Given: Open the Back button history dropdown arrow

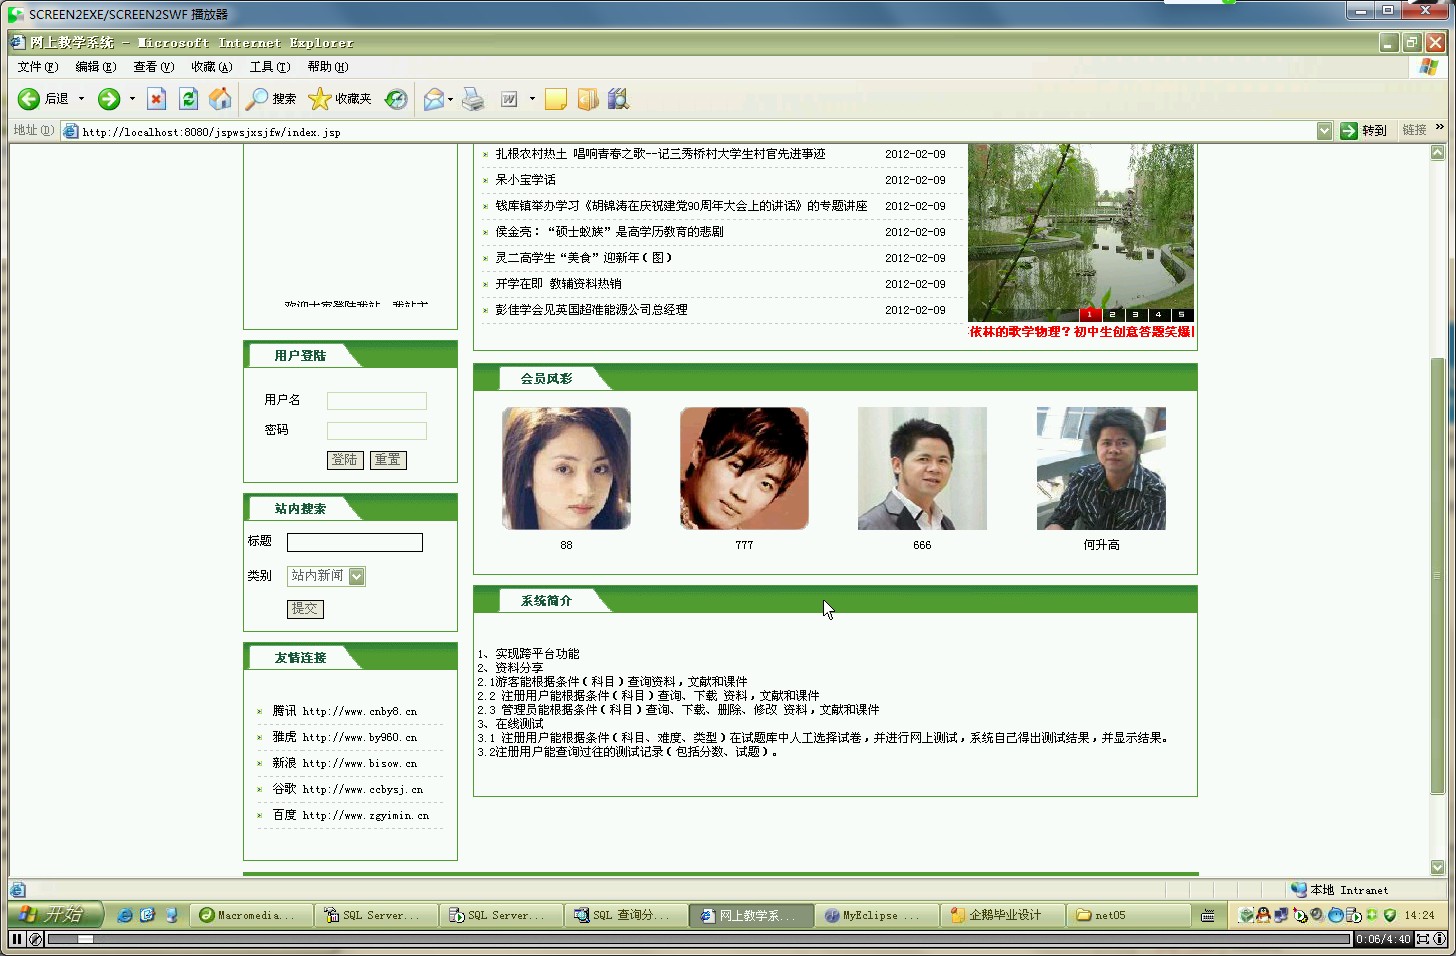Looking at the screenshot, I should pyautogui.click(x=82, y=99).
